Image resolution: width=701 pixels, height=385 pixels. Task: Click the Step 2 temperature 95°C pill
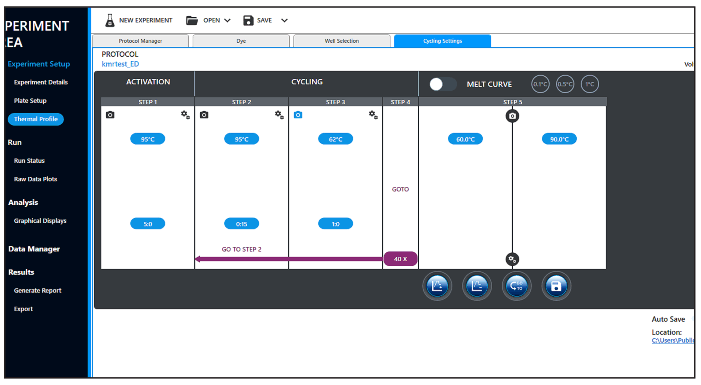coord(241,139)
